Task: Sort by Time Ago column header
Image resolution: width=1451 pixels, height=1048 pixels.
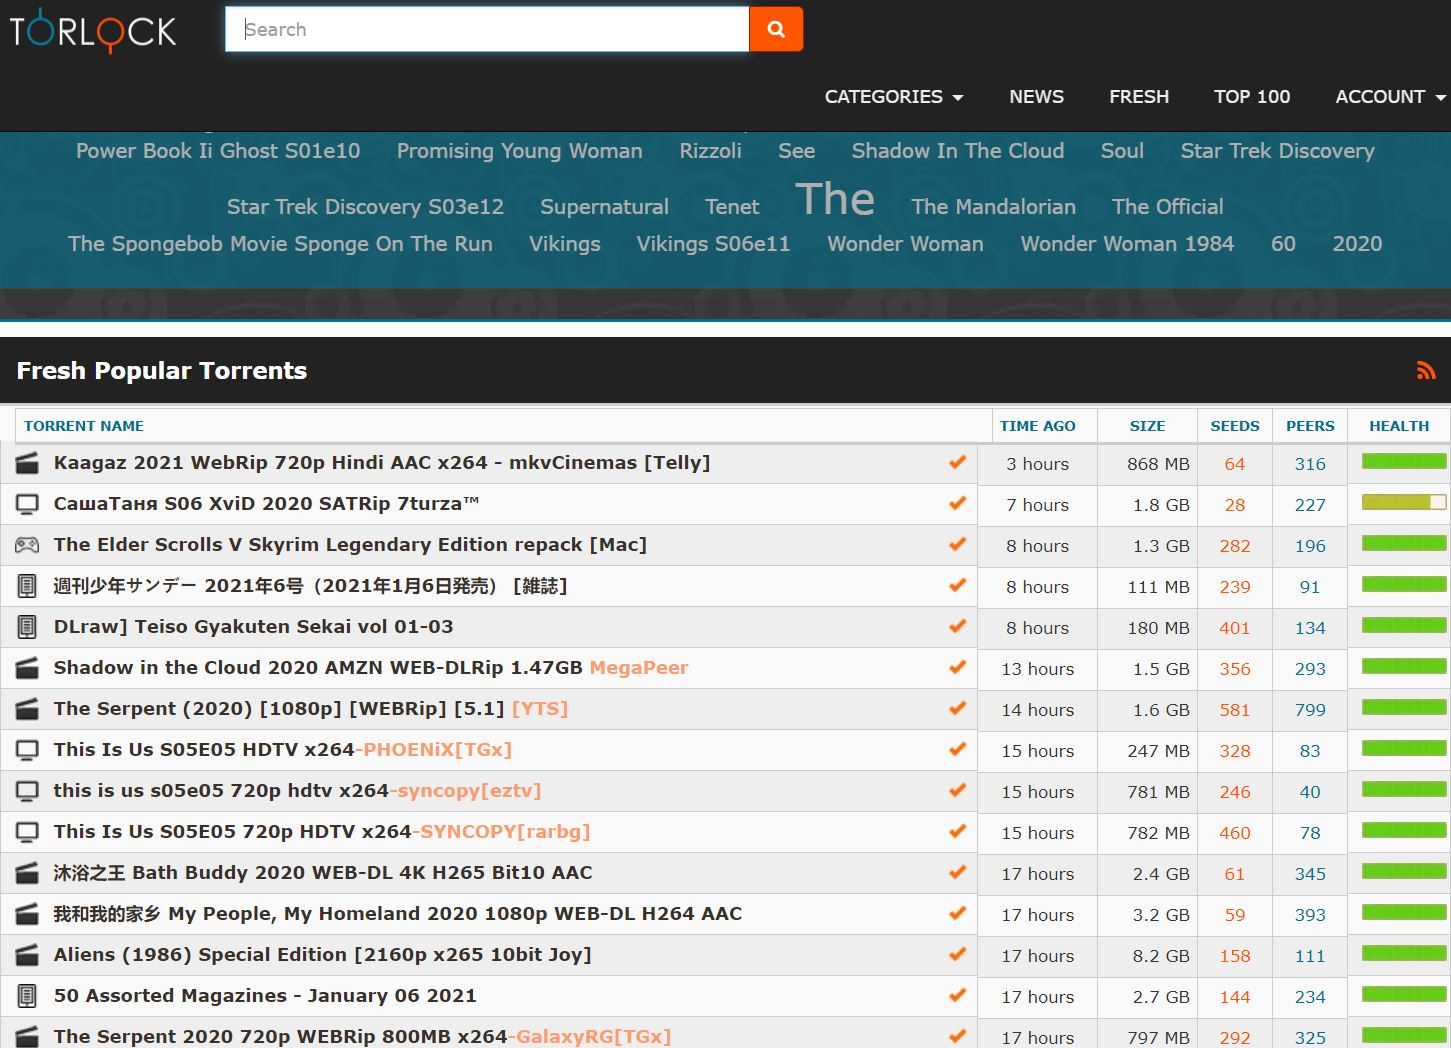Action: (1038, 426)
